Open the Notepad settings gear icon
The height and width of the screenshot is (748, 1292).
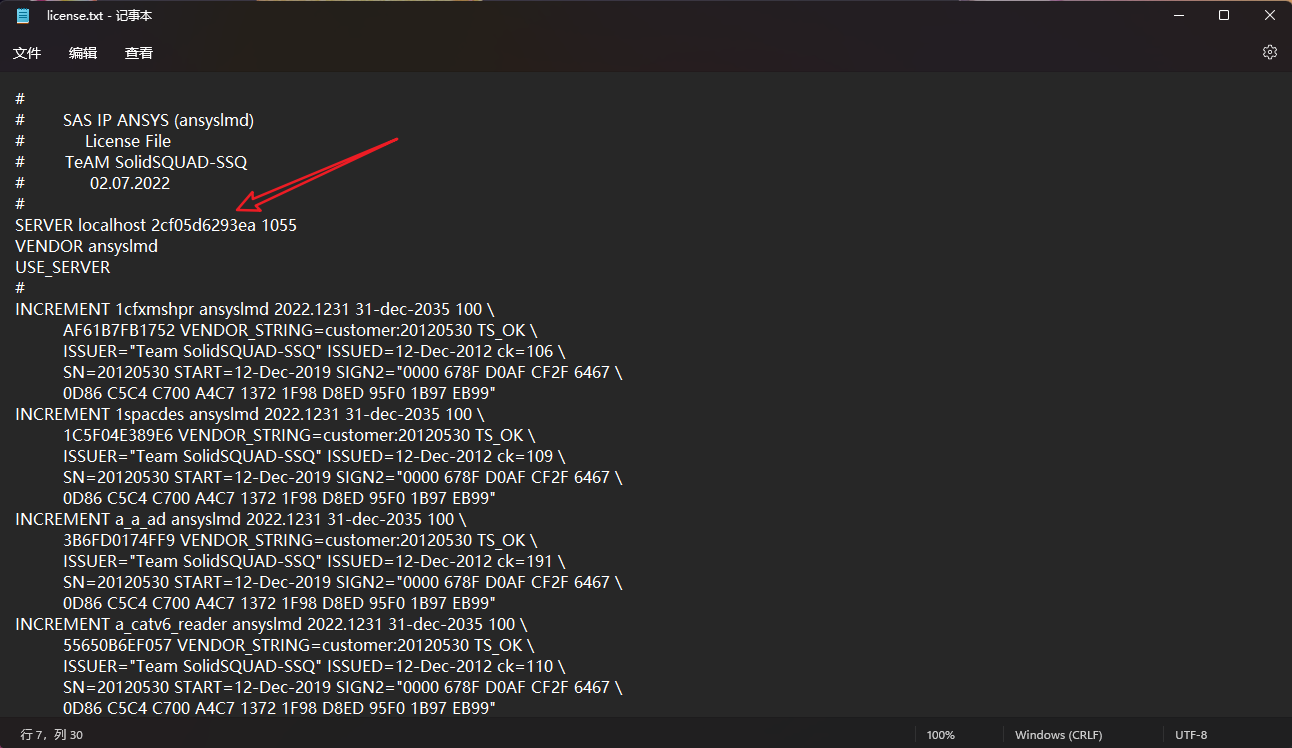1269,52
